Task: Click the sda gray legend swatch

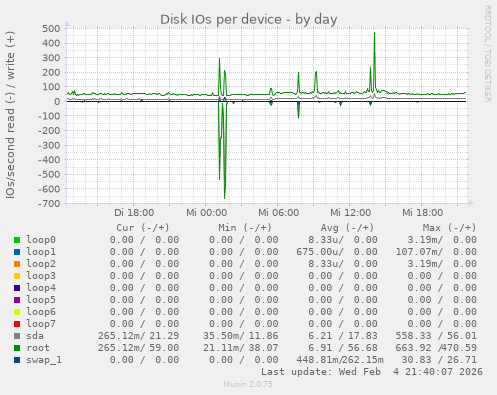Action: tap(17, 336)
